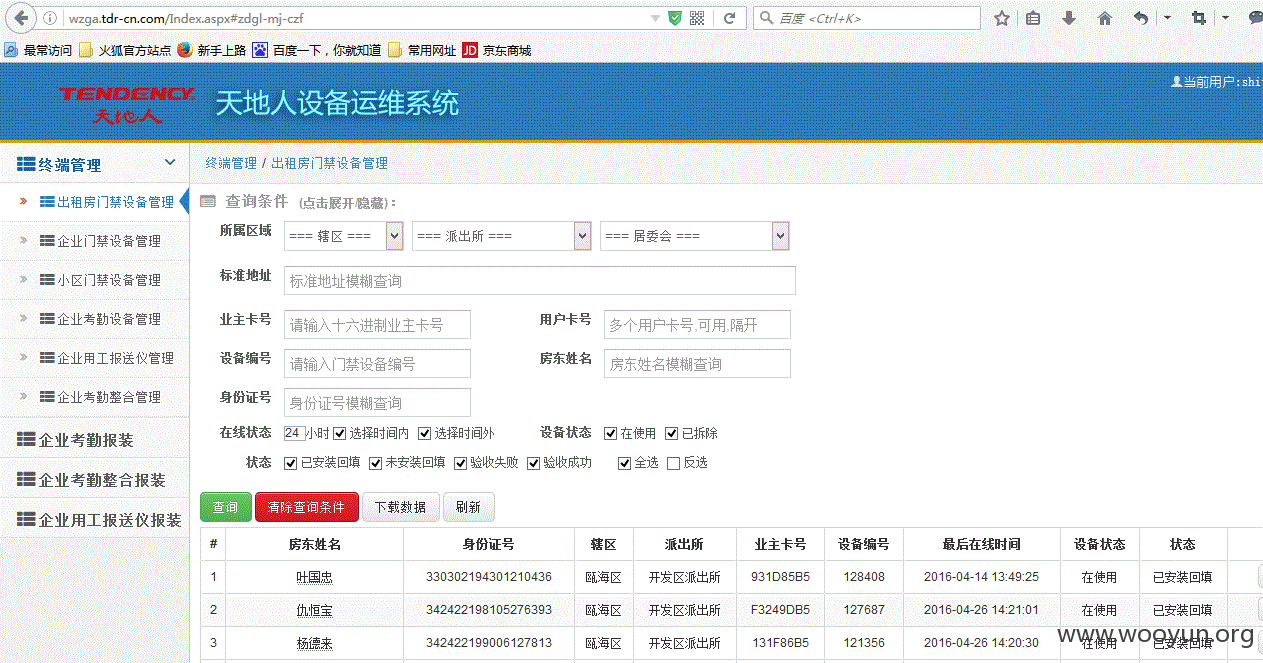The image size is (1263, 663).
Task: Go to the browser home page icon
Action: (x=1105, y=18)
